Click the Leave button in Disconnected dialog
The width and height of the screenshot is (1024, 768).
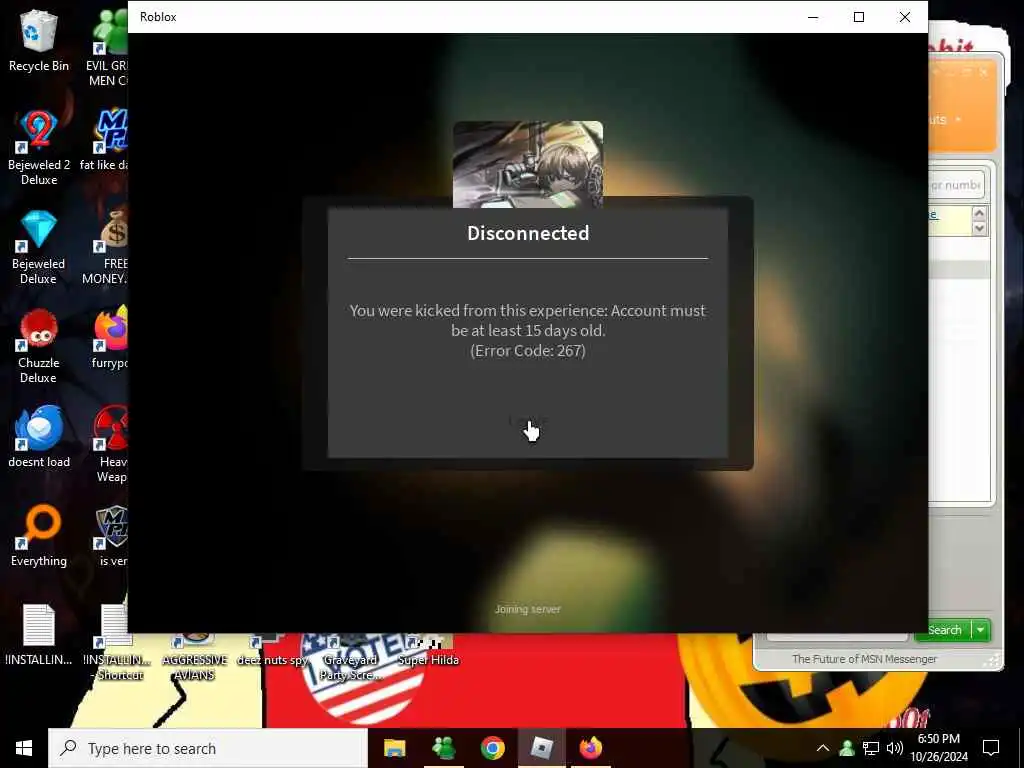pyautogui.click(x=528, y=422)
